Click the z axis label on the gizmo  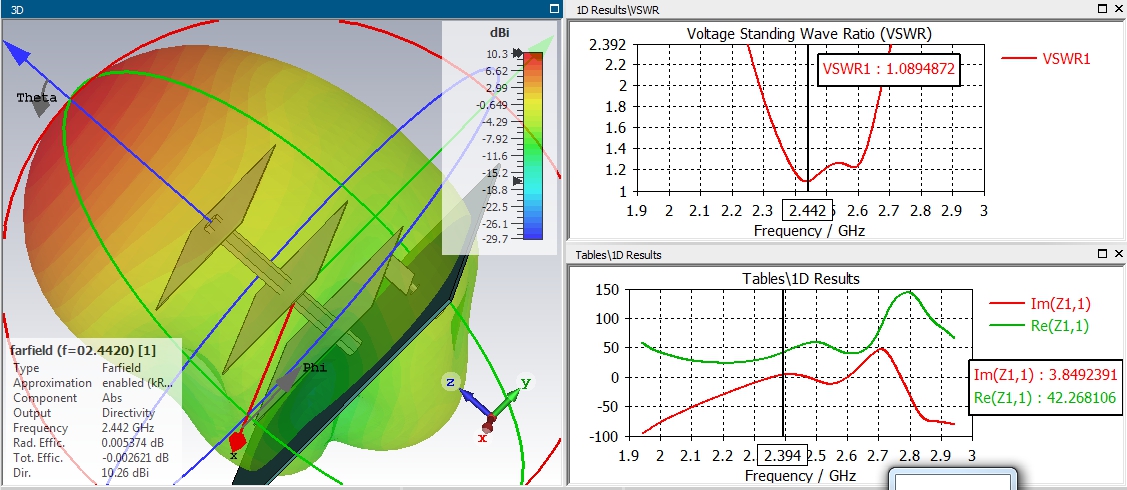(450, 382)
